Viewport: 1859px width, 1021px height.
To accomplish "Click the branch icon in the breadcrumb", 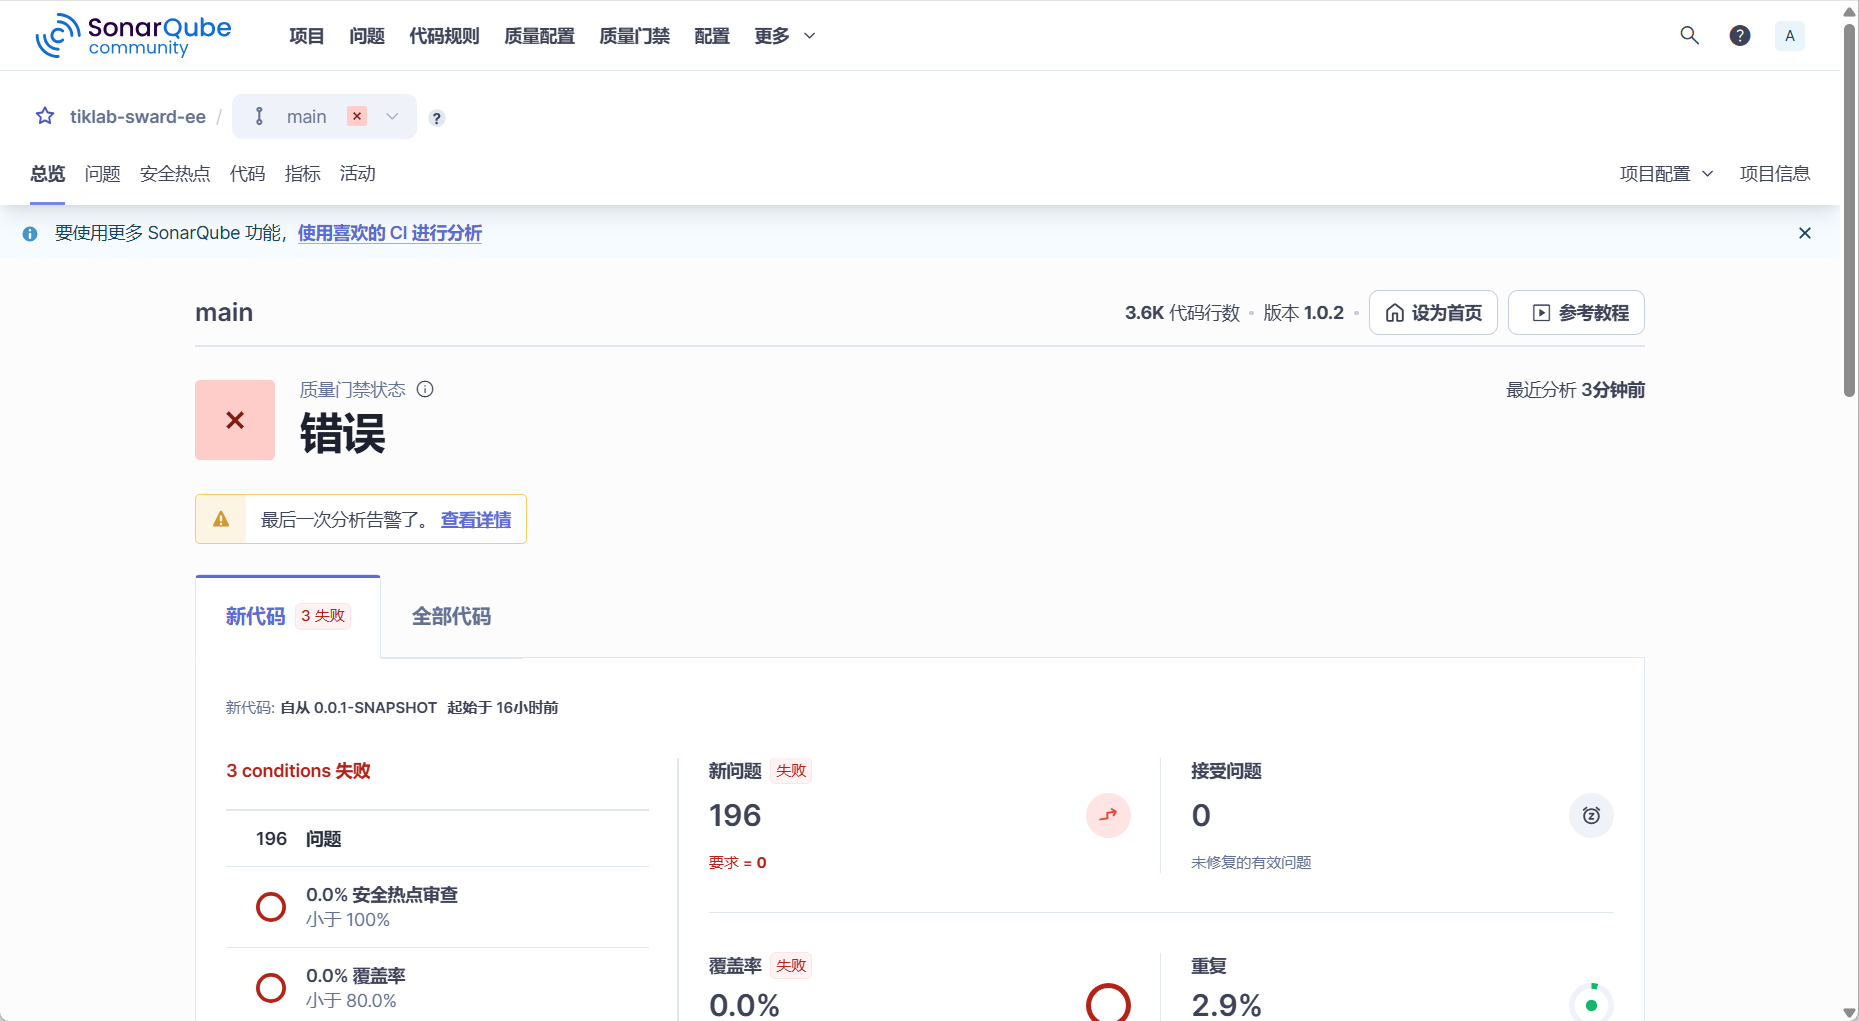I will click(259, 116).
